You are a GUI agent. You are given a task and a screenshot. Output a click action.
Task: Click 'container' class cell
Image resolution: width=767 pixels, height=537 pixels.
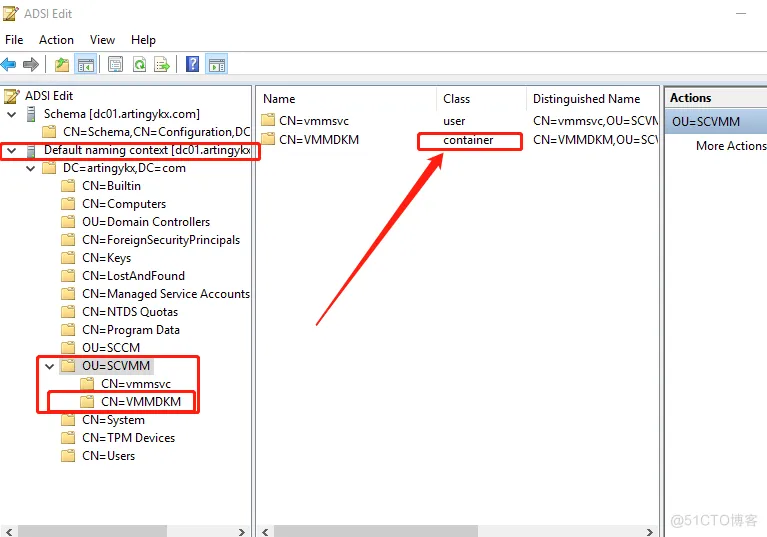[x=468, y=140]
